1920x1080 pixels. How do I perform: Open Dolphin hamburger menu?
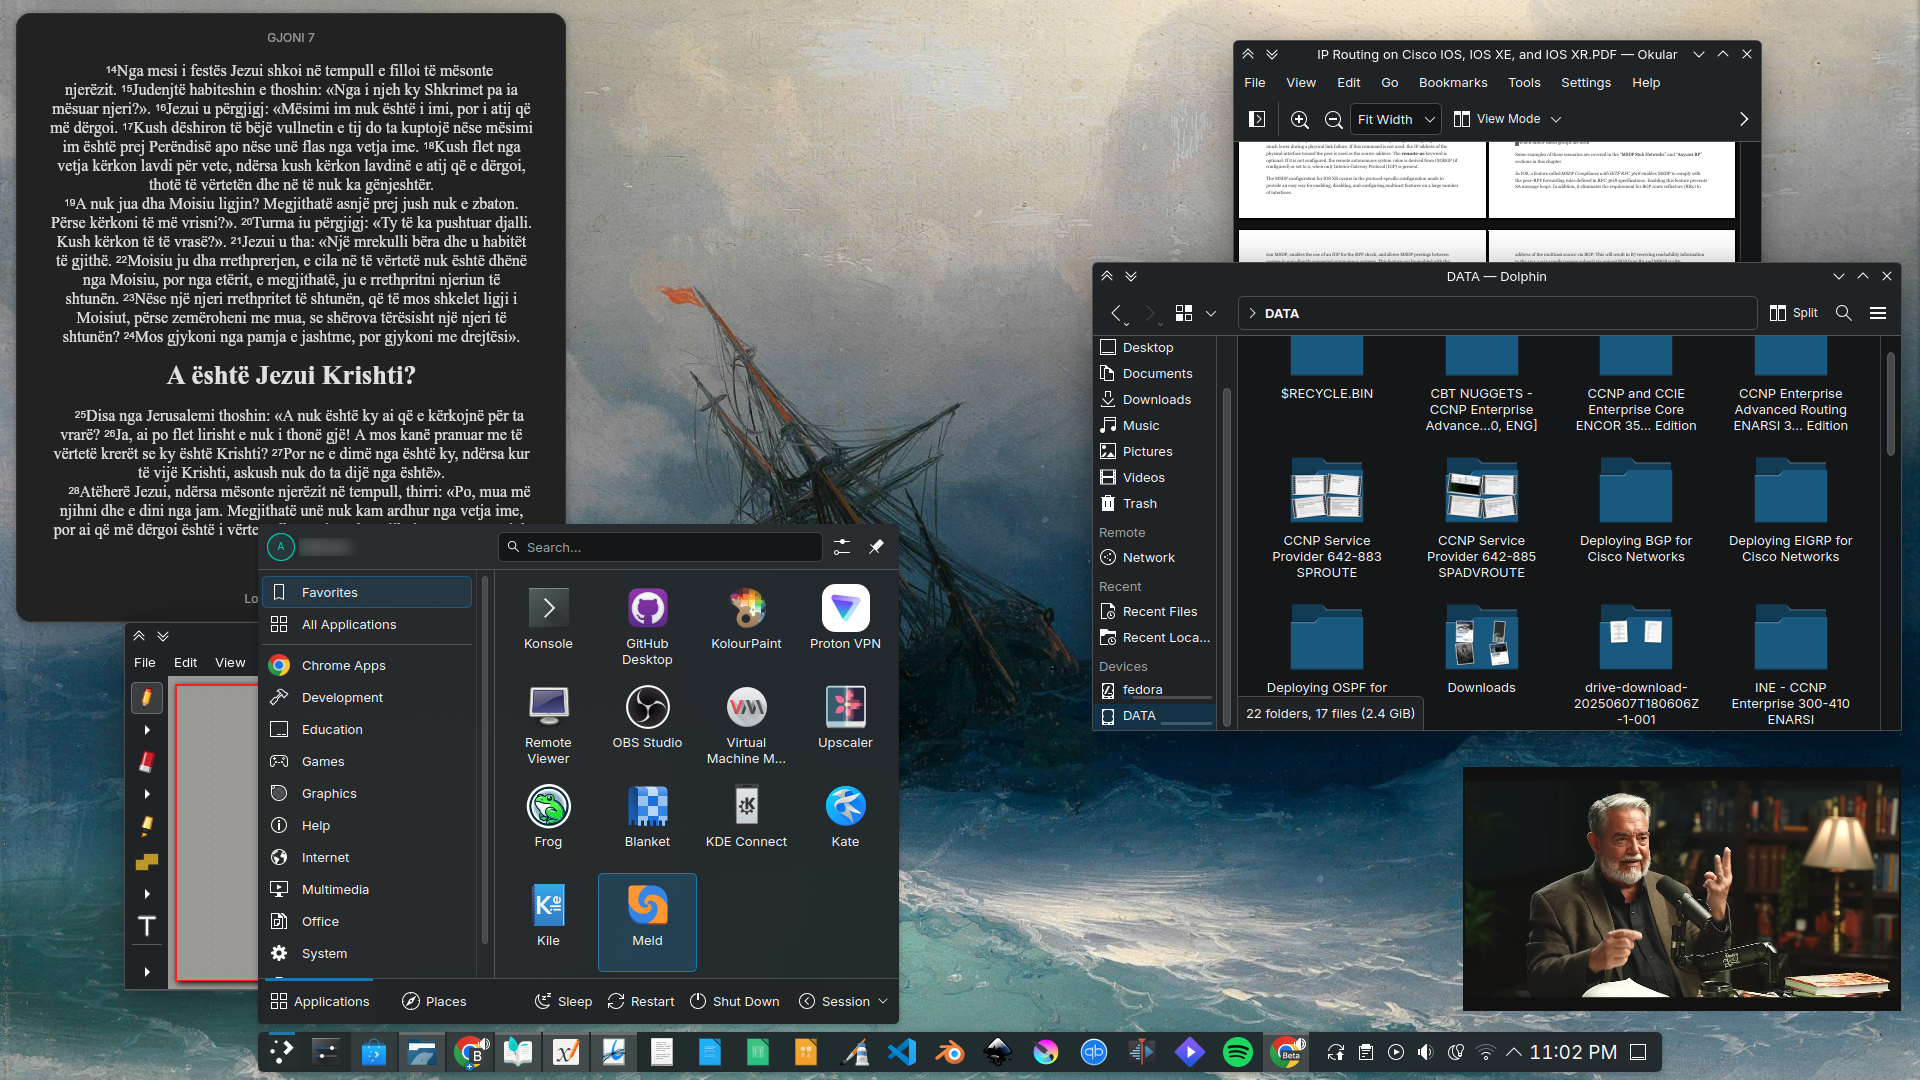click(1878, 313)
